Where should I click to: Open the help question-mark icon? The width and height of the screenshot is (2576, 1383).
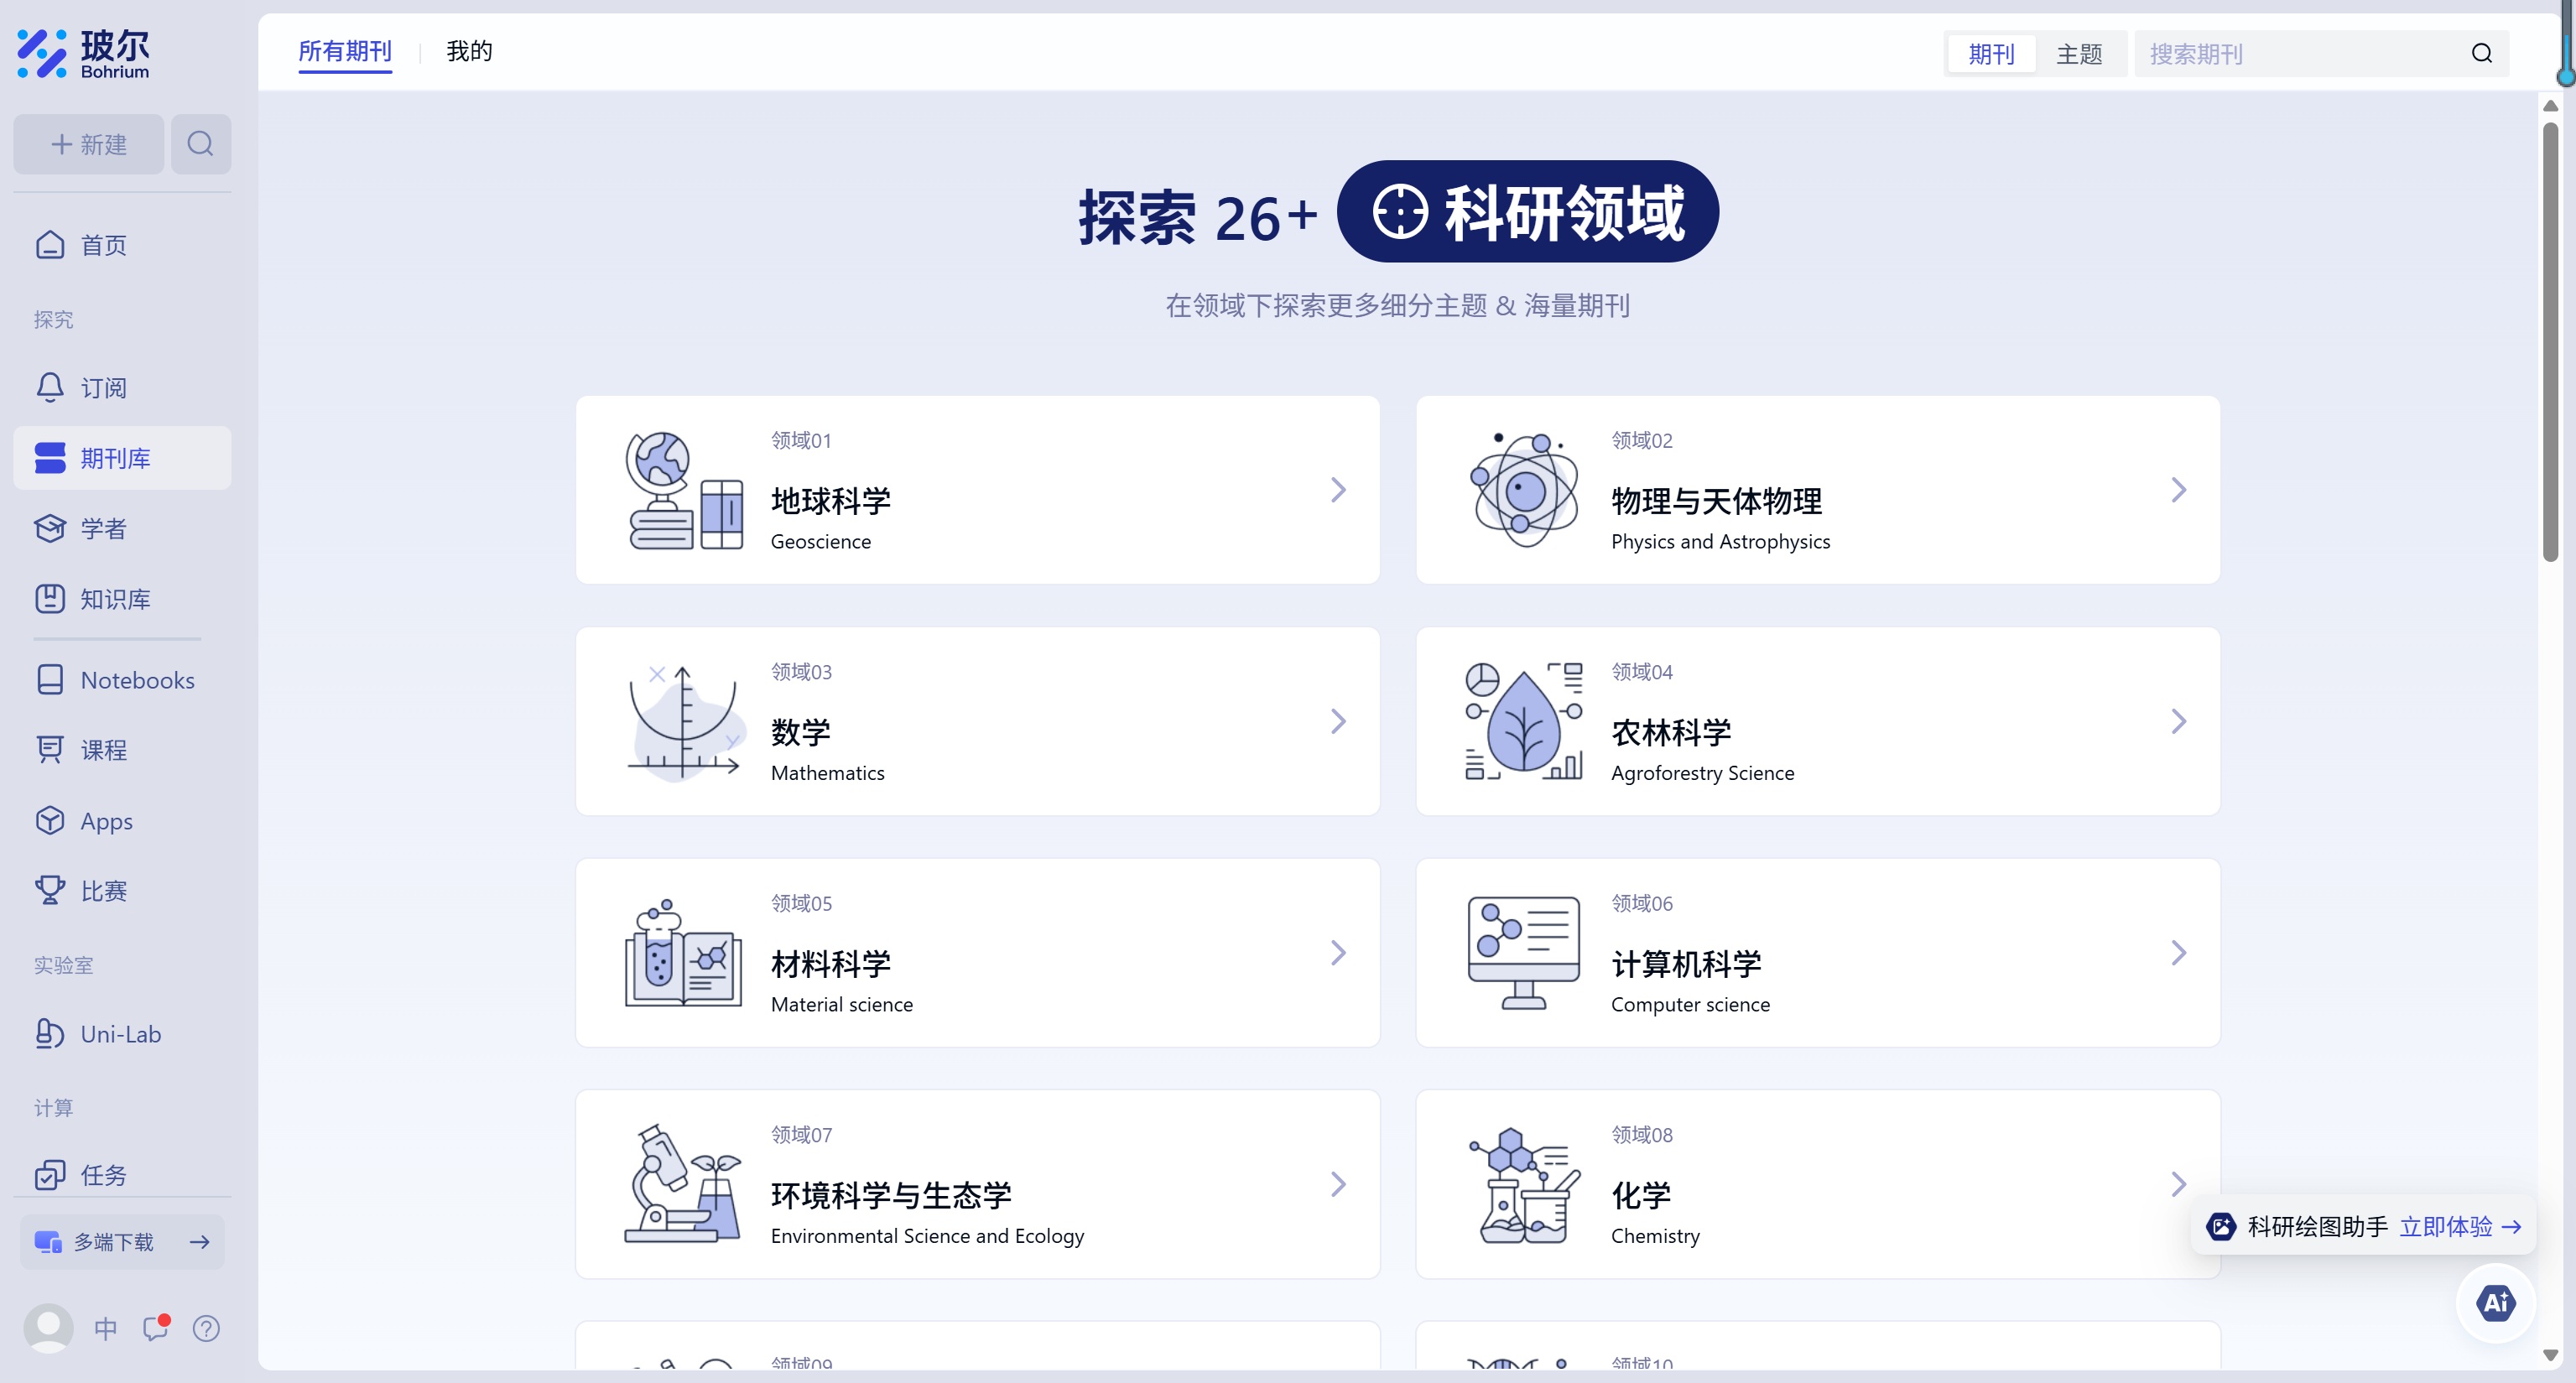[x=206, y=1329]
